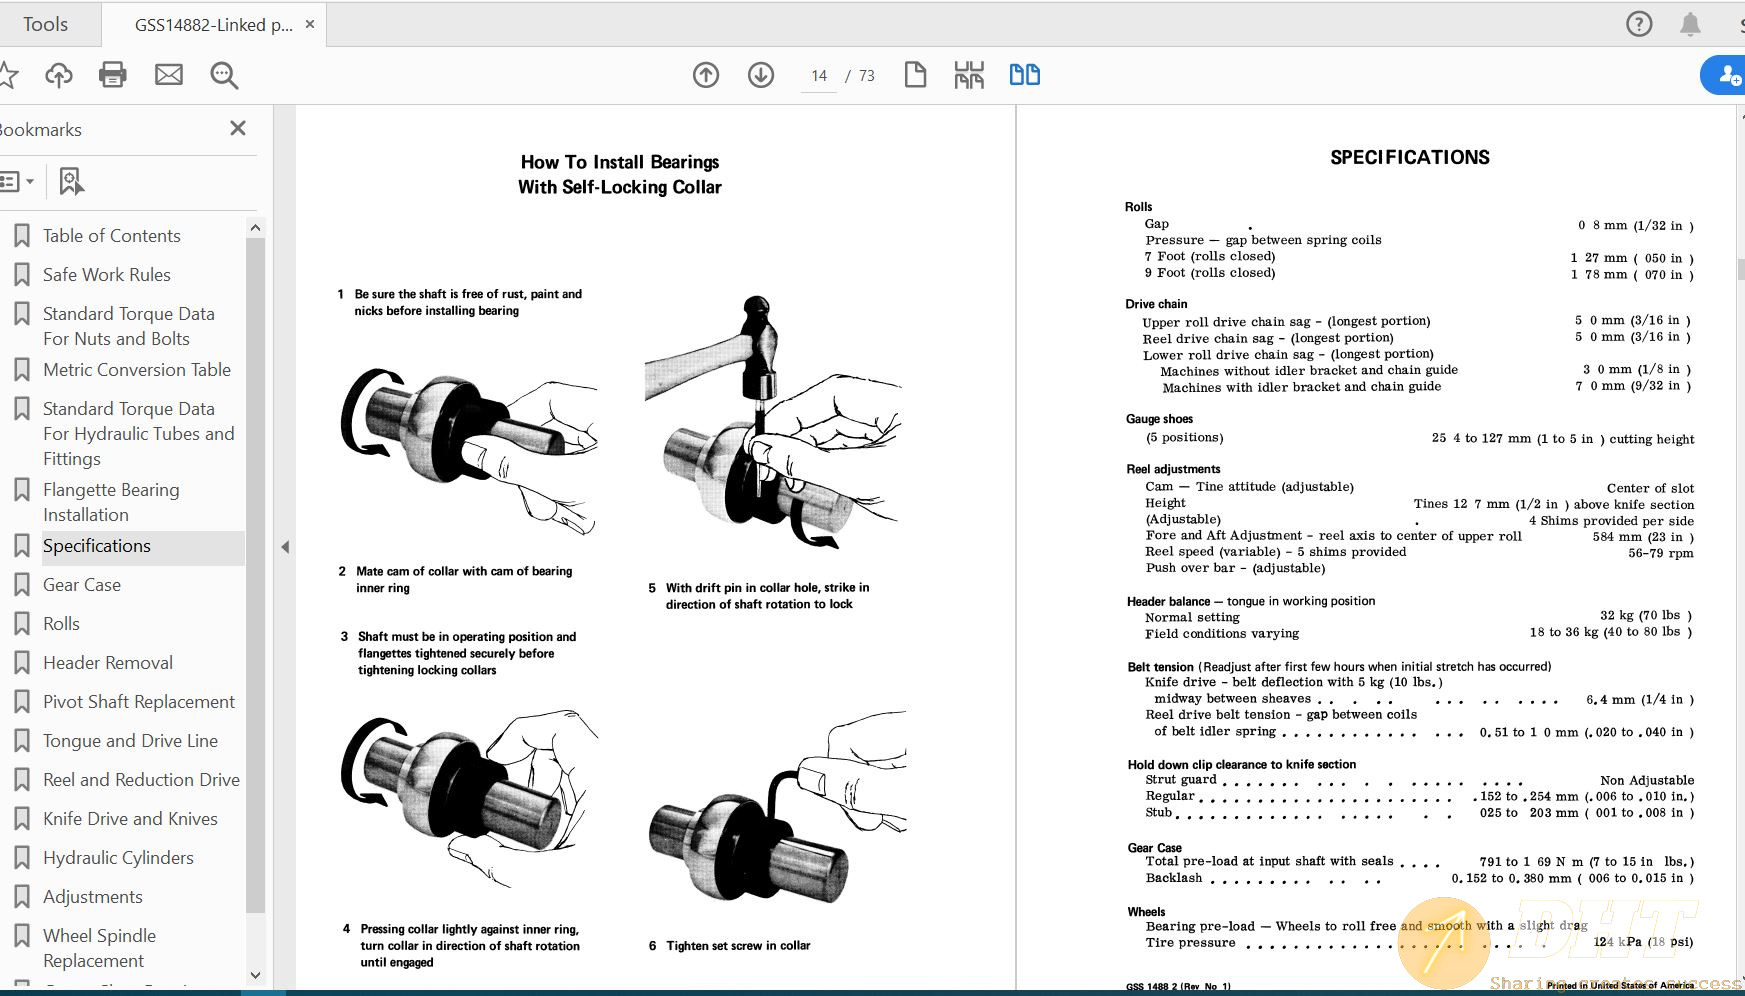Click the email envelope icon

point(169,75)
